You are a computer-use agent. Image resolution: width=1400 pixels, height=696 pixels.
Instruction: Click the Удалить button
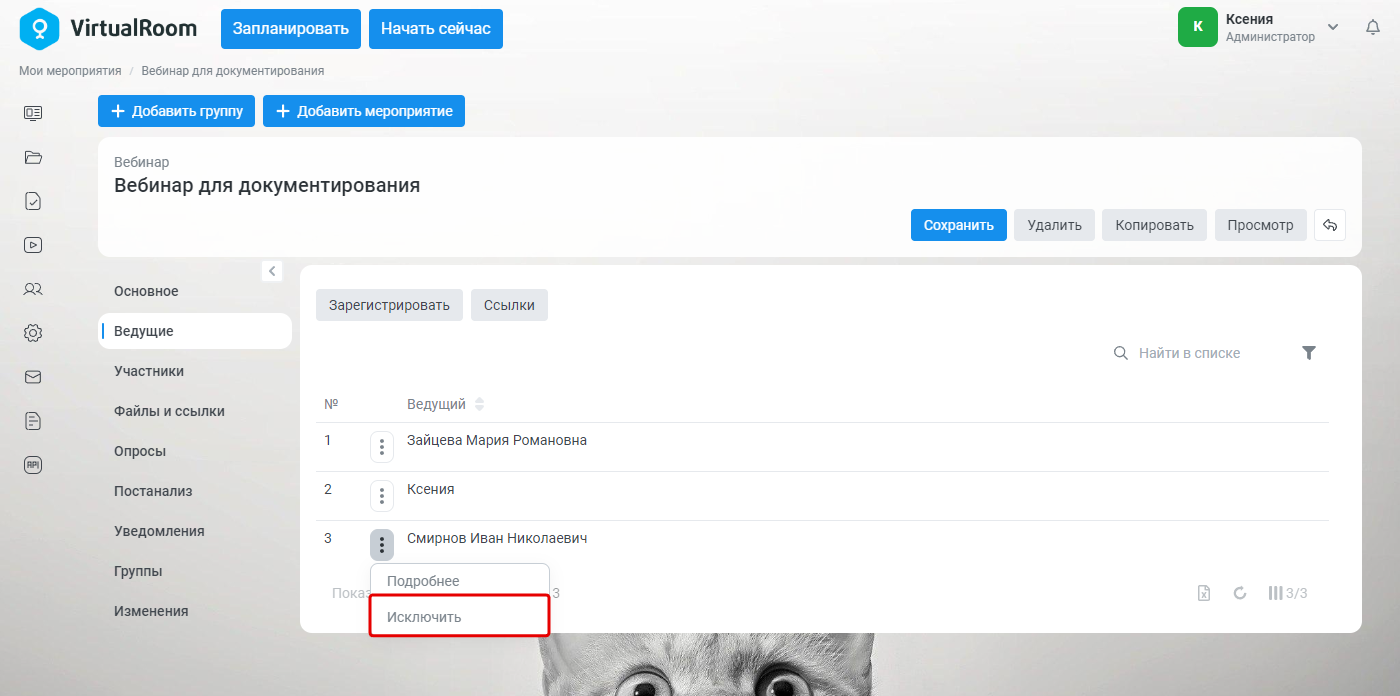point(1055,225)
